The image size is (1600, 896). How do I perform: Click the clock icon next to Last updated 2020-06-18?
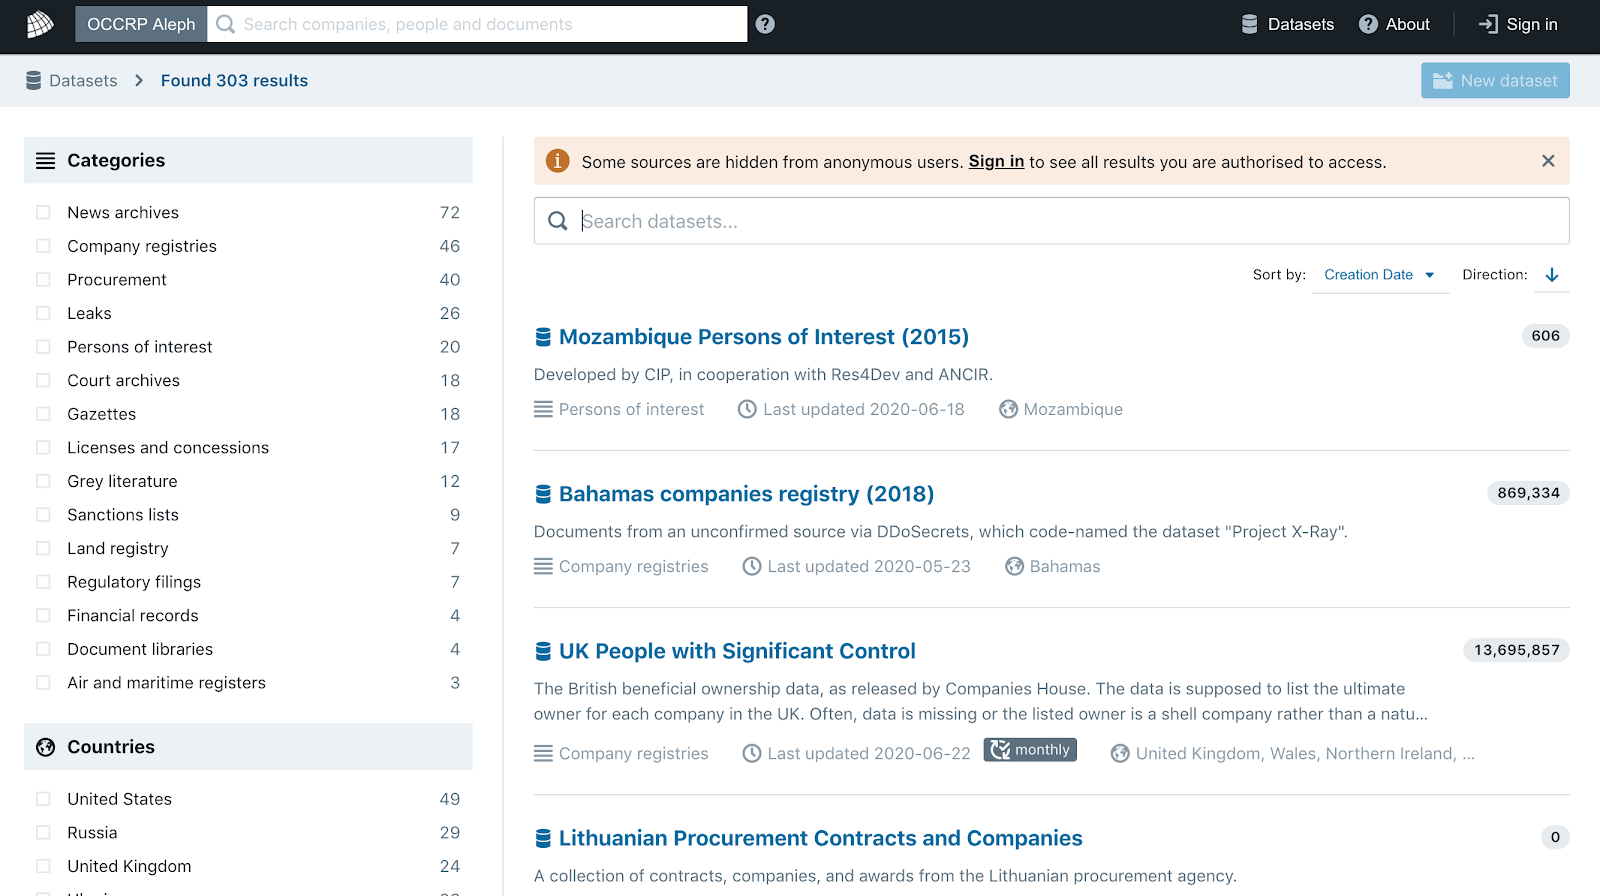click(x=747, y=409)
